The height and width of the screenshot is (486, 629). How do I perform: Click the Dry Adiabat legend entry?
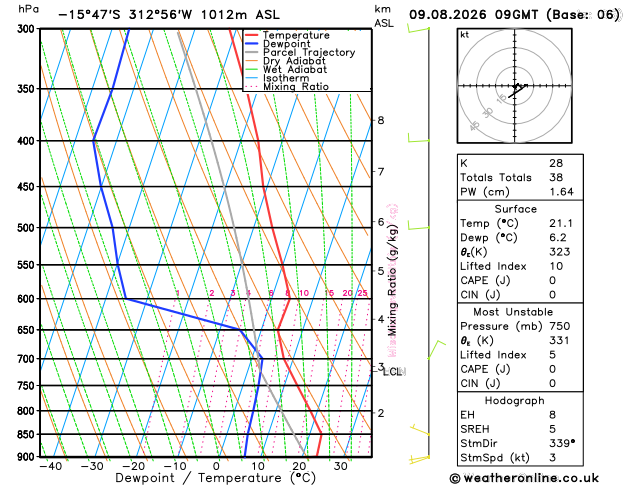coord(285,61)
